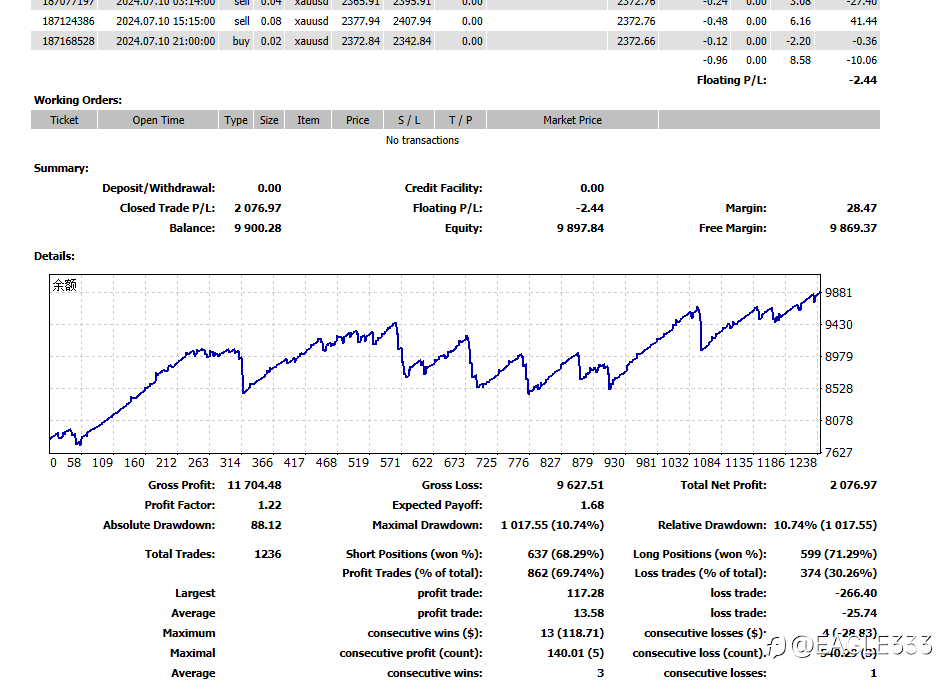
Task: Click the Balance value 9 900.28
Action: (x=257, y=228)
